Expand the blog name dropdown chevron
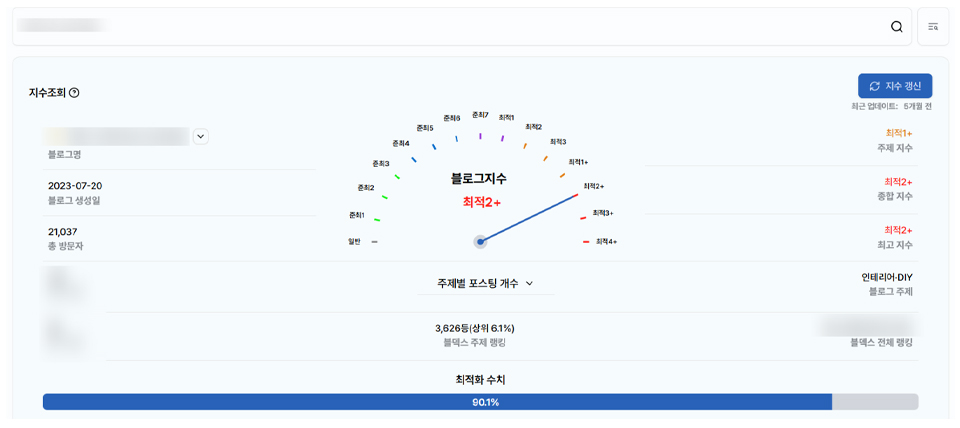 [200, 137]
